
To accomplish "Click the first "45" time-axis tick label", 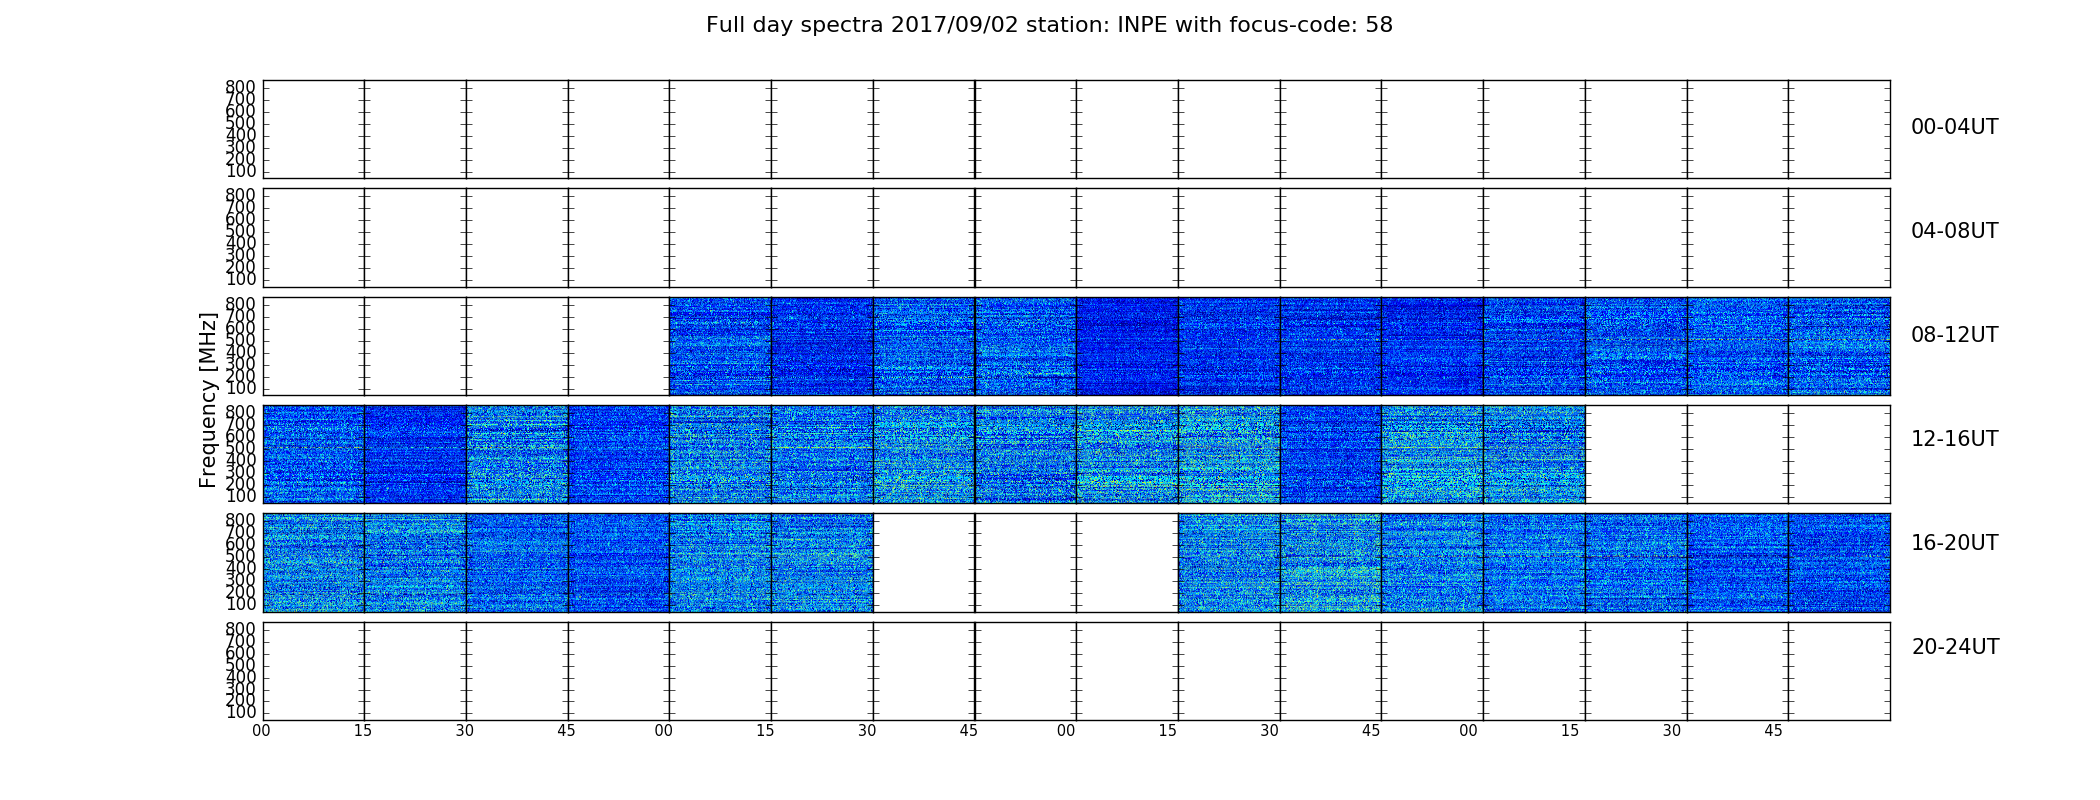I will coord(566,731).
